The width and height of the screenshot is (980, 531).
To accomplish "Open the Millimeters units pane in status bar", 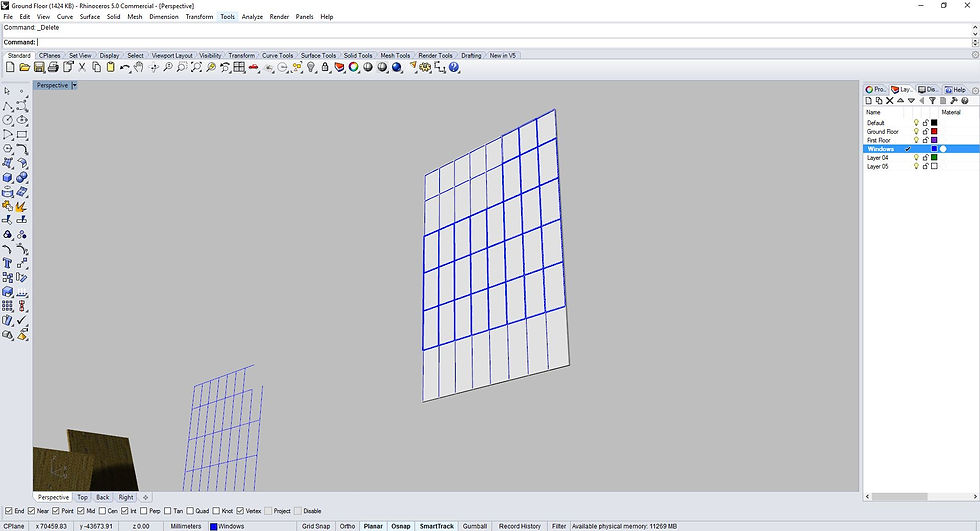I will (x=186, y=526).
